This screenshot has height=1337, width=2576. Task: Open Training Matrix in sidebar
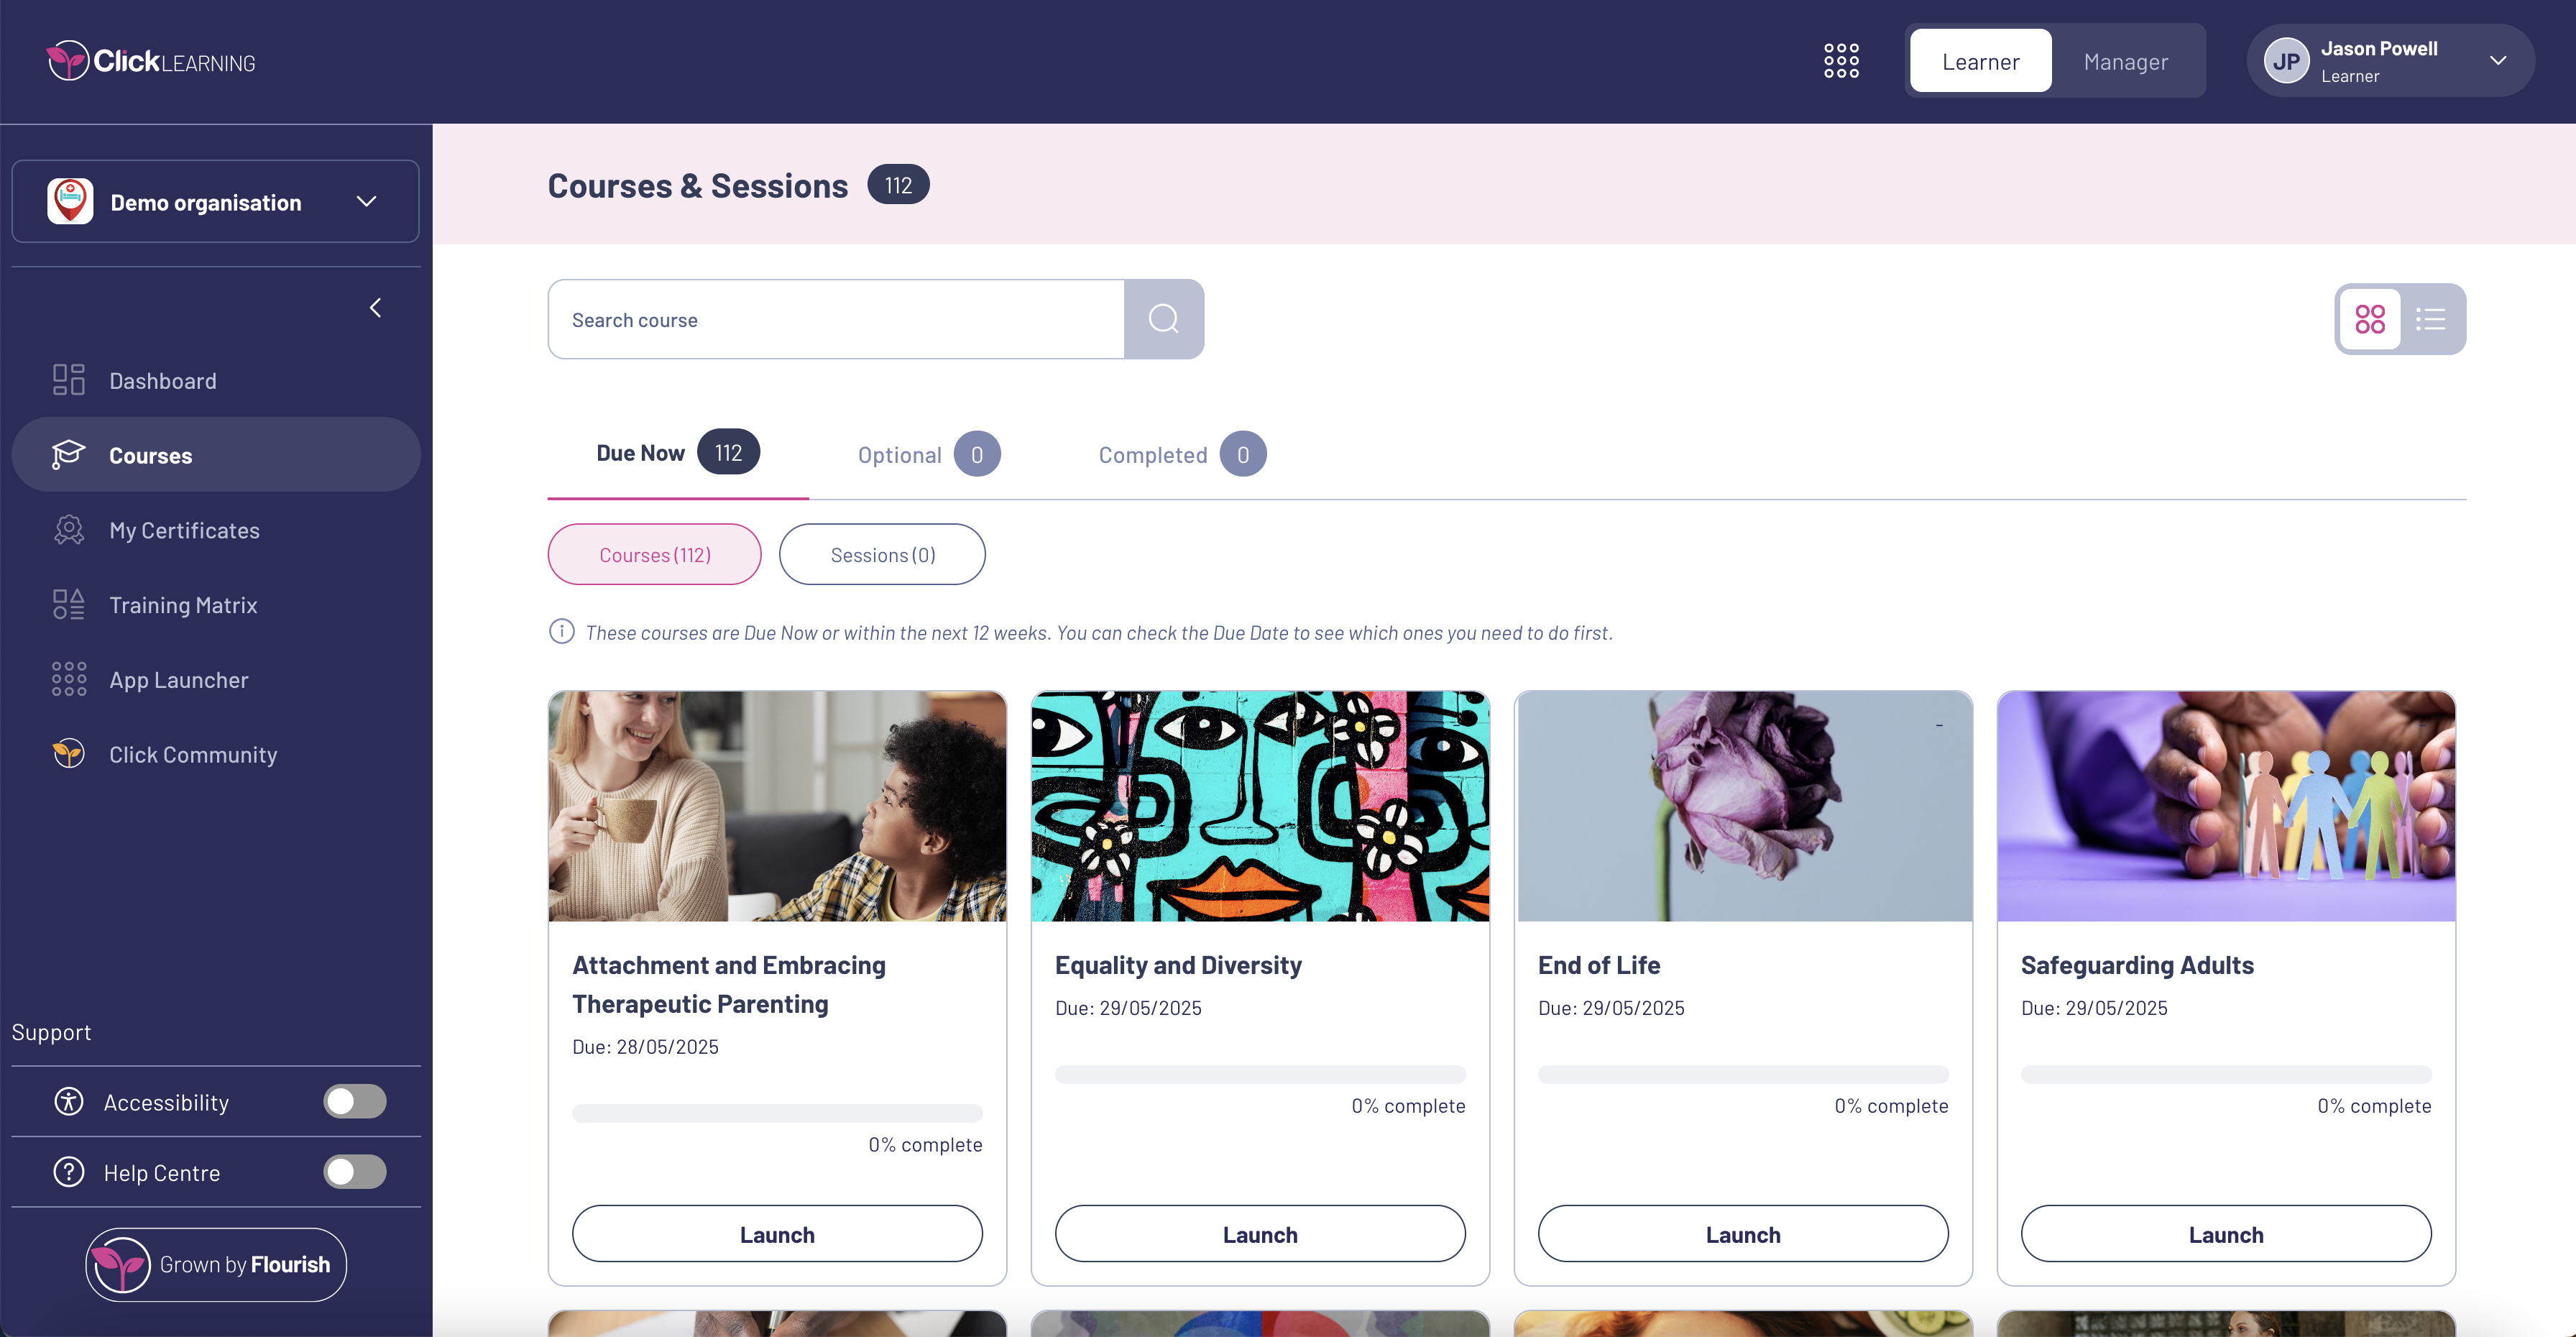pos(183,605)
